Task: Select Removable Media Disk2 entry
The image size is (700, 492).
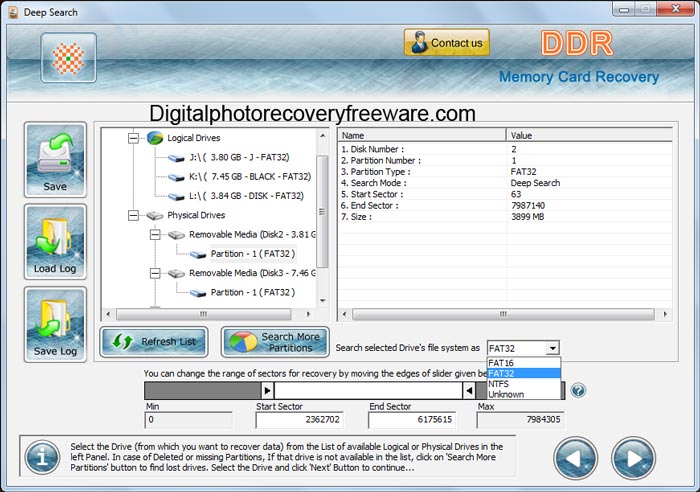Action: coord(252,234)
